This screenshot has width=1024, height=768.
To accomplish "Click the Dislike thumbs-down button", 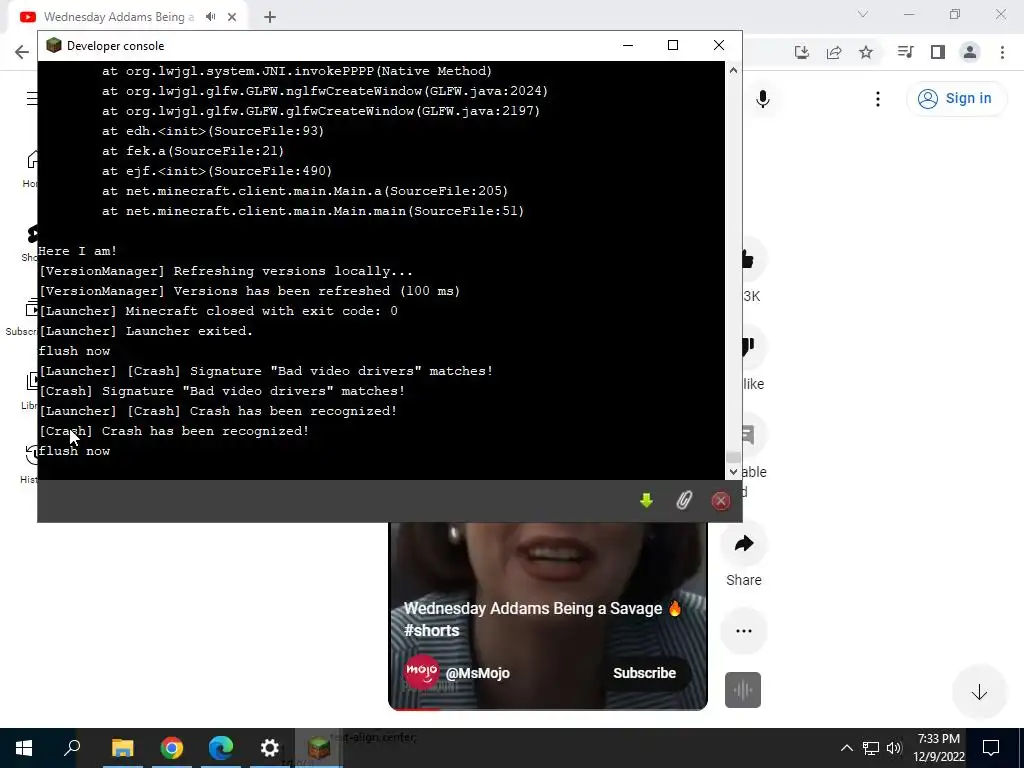I will 748,347.
